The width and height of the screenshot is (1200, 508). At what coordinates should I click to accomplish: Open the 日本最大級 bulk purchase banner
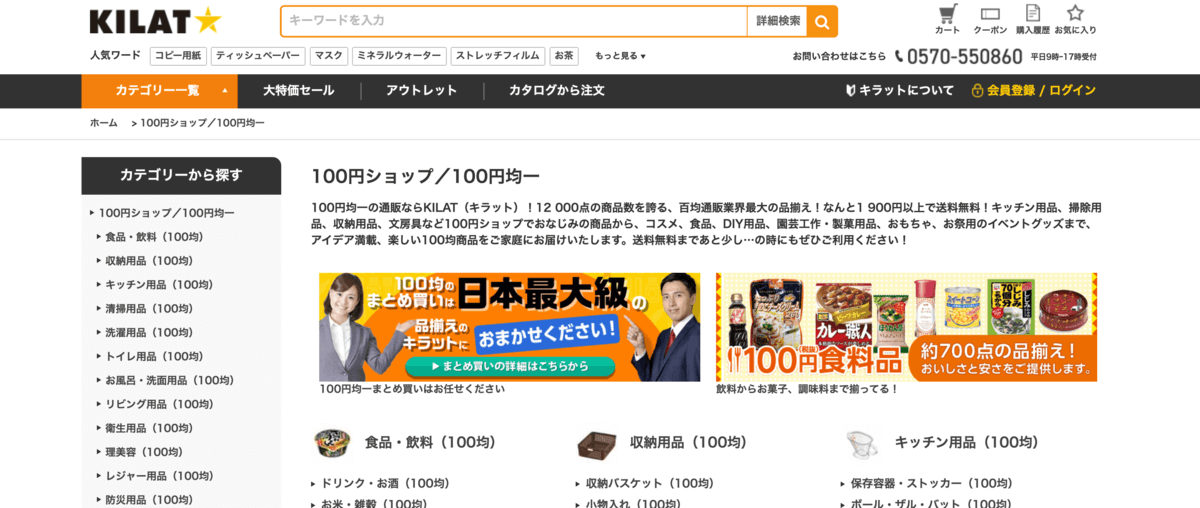click(509, 327)
